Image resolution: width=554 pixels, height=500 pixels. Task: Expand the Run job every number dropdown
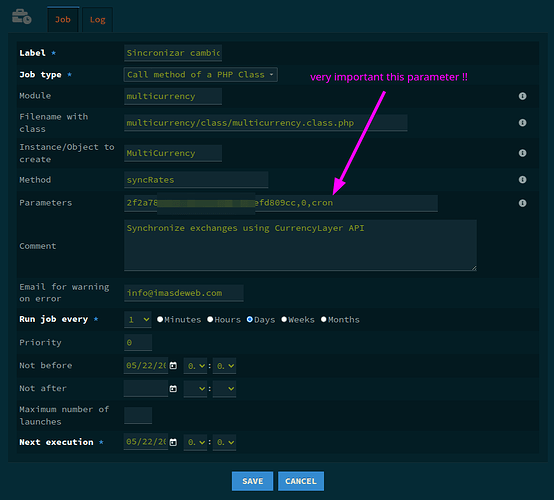click(x=138, y=320)
